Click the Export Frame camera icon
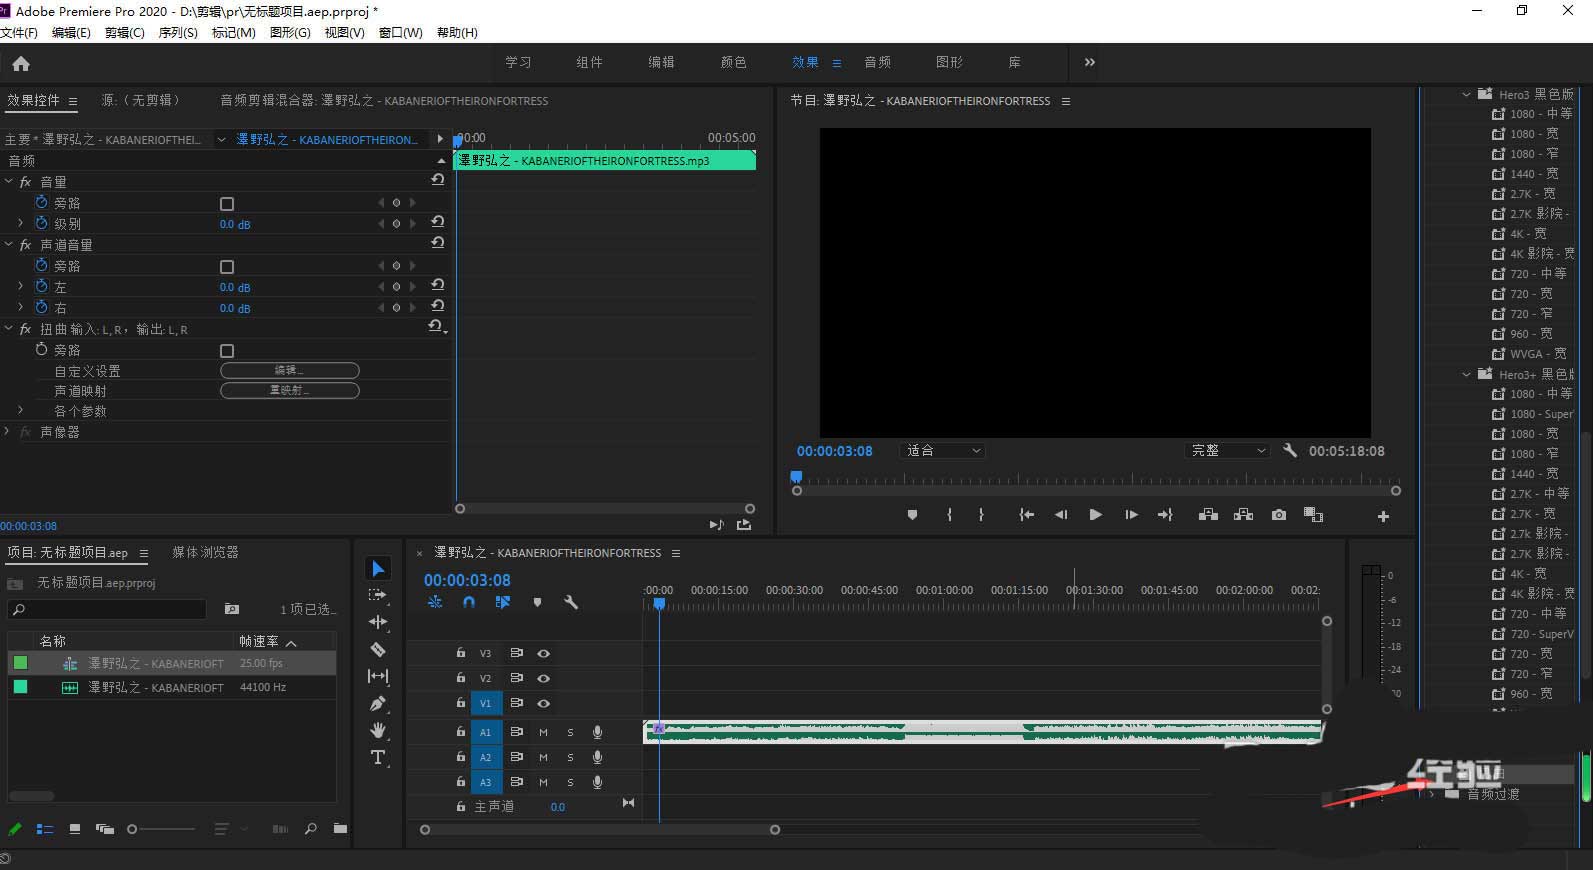The width and height of the screenshot is (1593, 870). (1279, 515)
